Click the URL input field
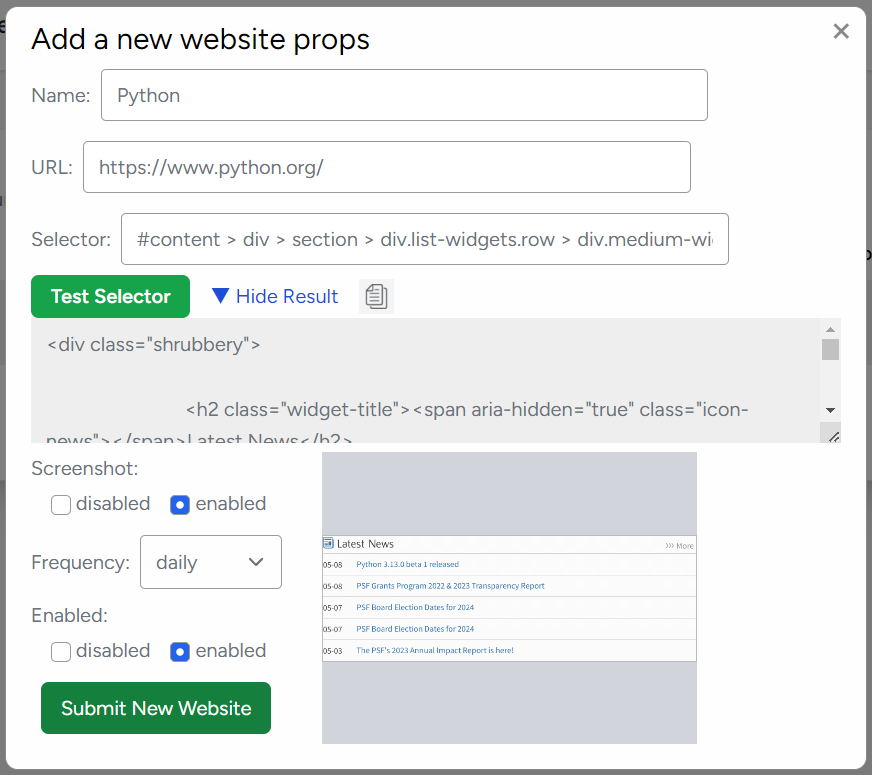Viewport: 872px width, 775px height. click(387, 167)
